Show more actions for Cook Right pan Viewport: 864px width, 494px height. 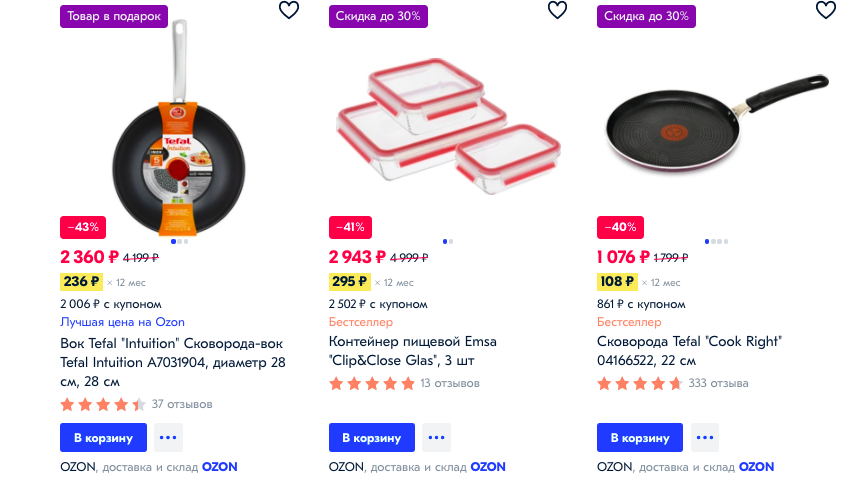tap(705, 438)
